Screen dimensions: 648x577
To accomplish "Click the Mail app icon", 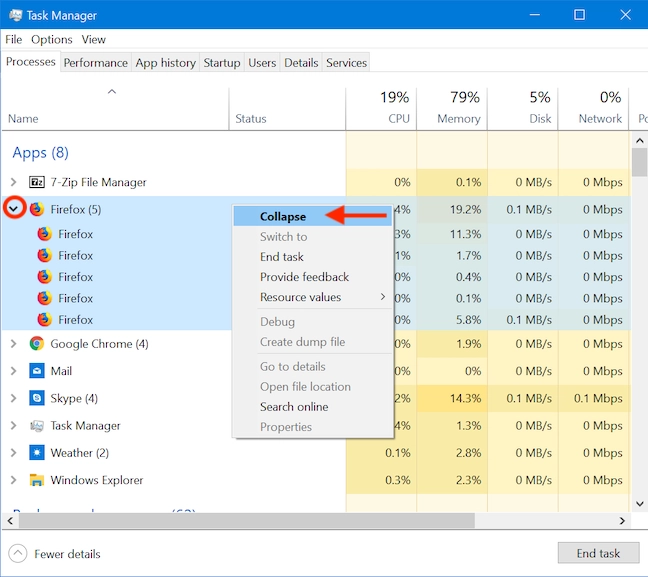I will [37, 371].
